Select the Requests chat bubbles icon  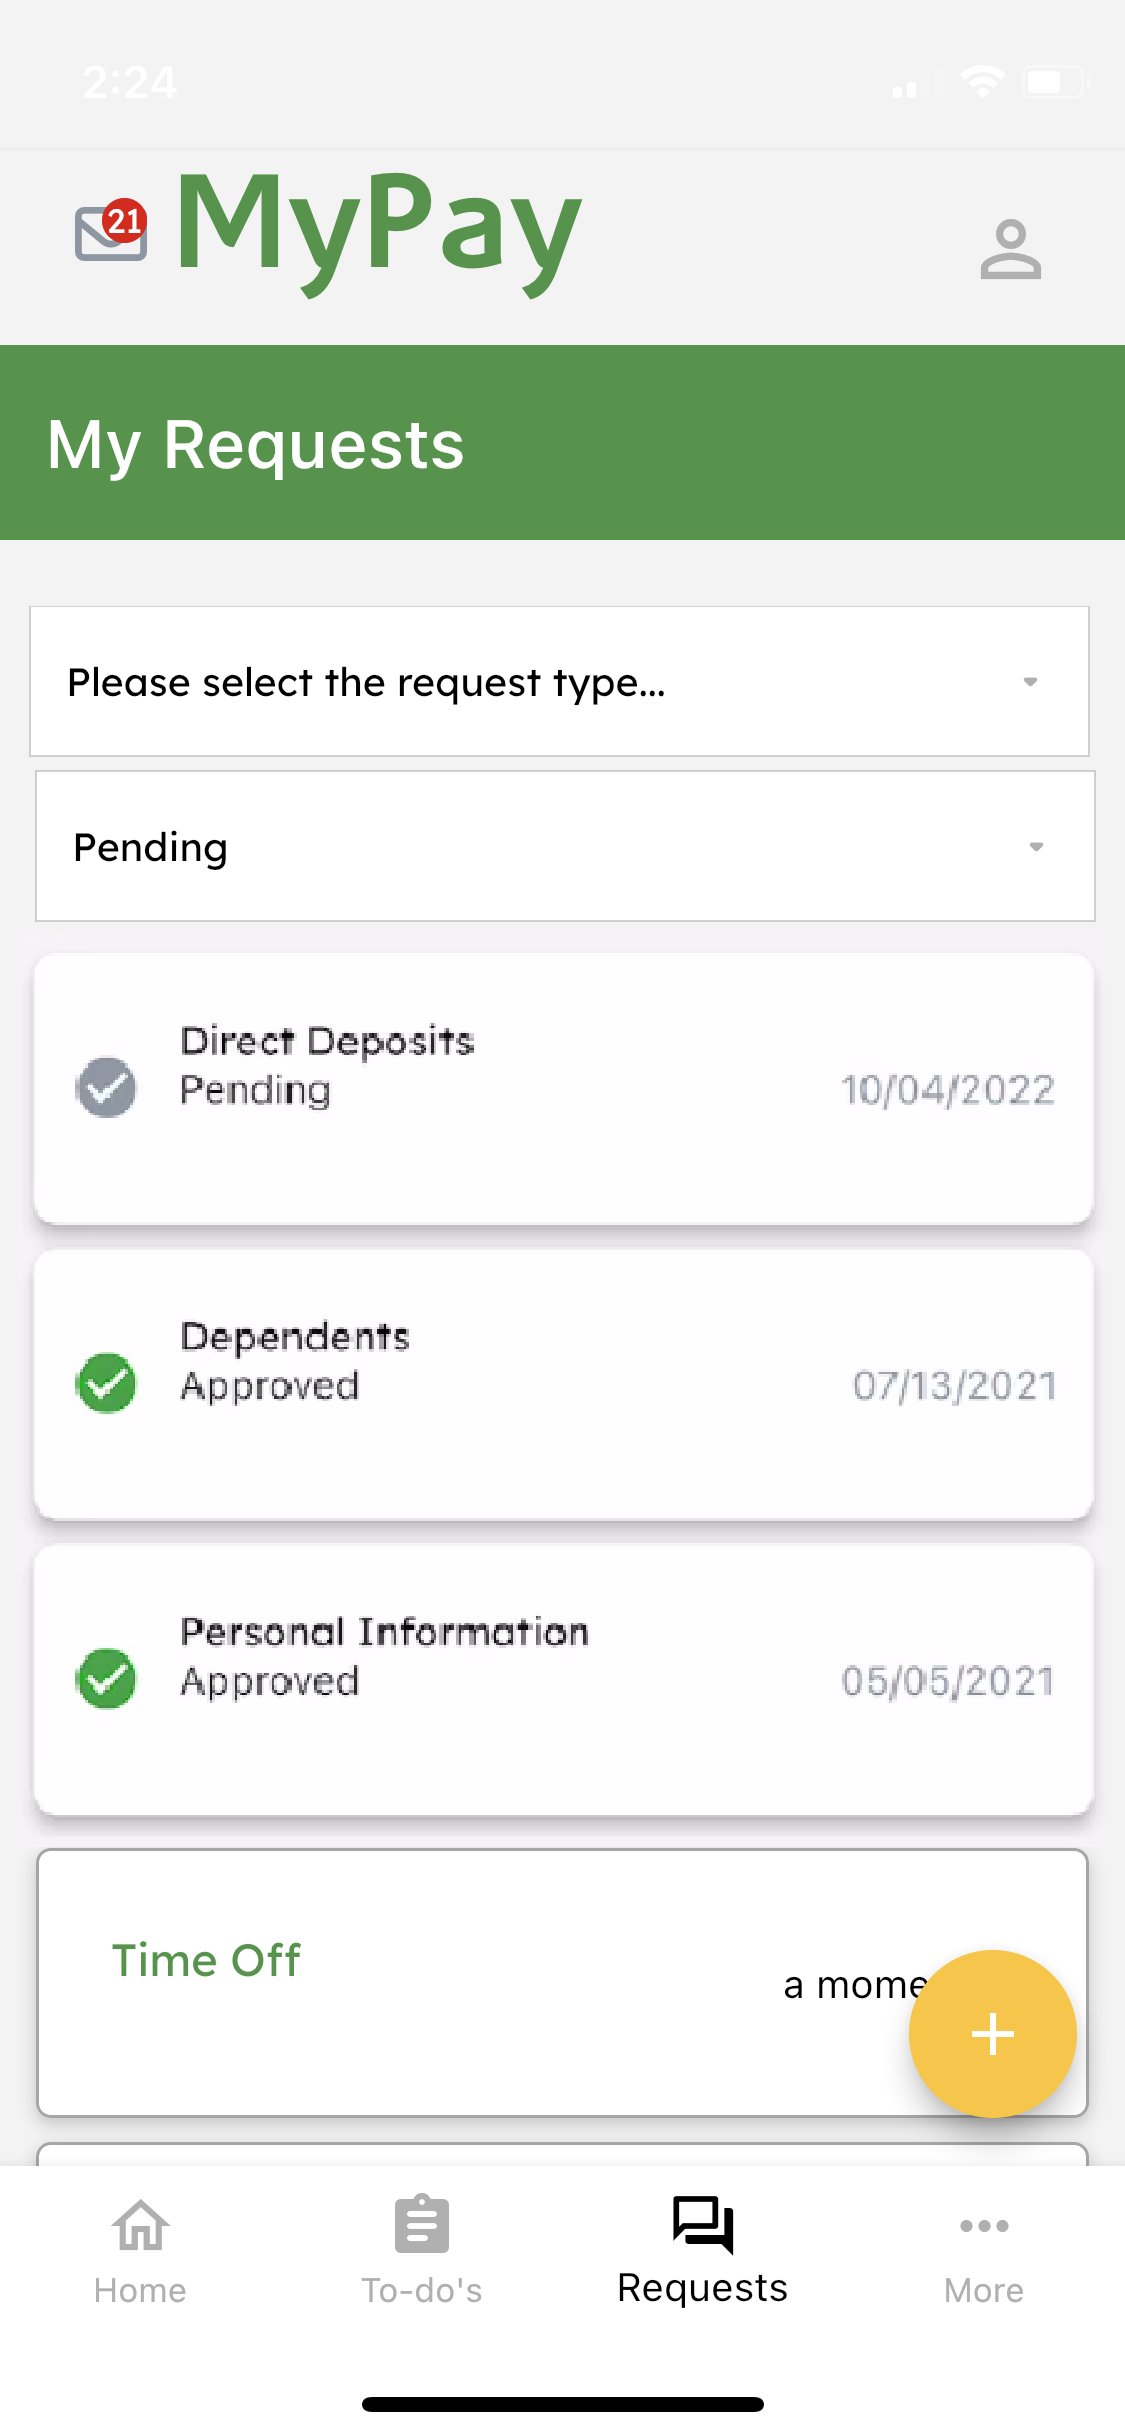703,2224
